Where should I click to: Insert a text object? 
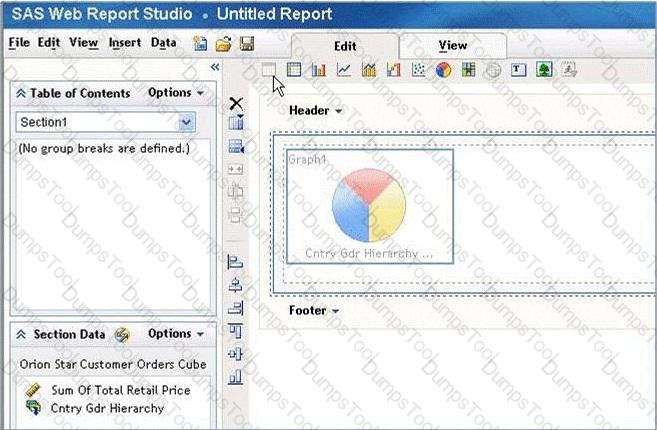[518, 70]
